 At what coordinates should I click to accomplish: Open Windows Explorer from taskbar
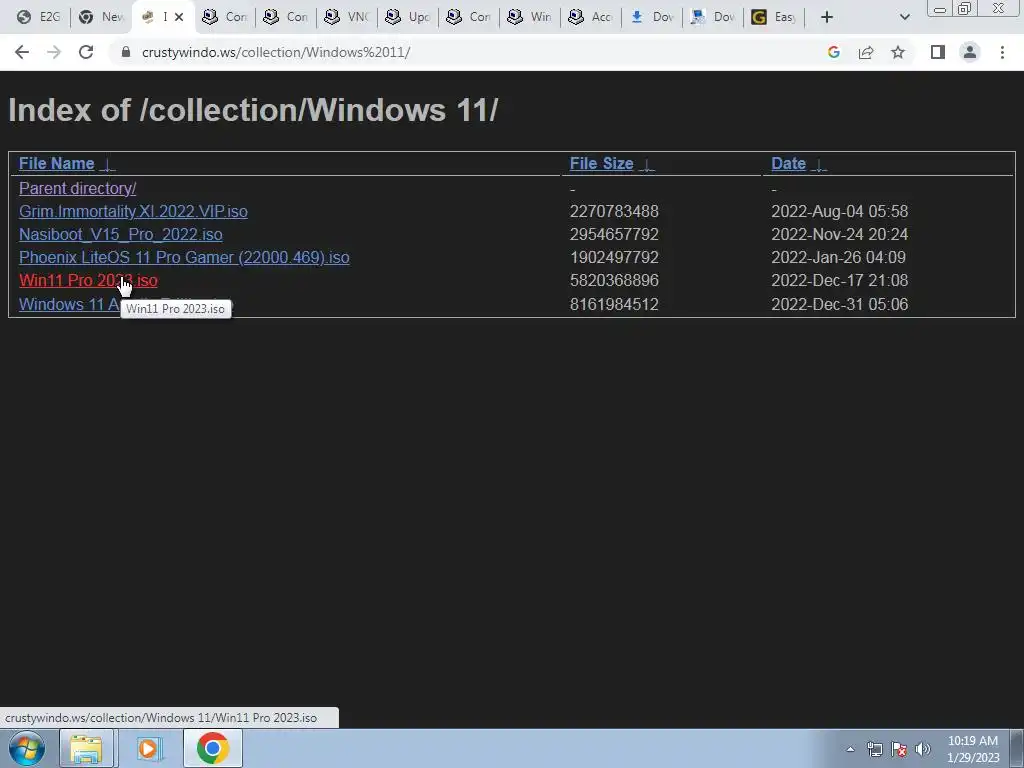click(86, 748)
